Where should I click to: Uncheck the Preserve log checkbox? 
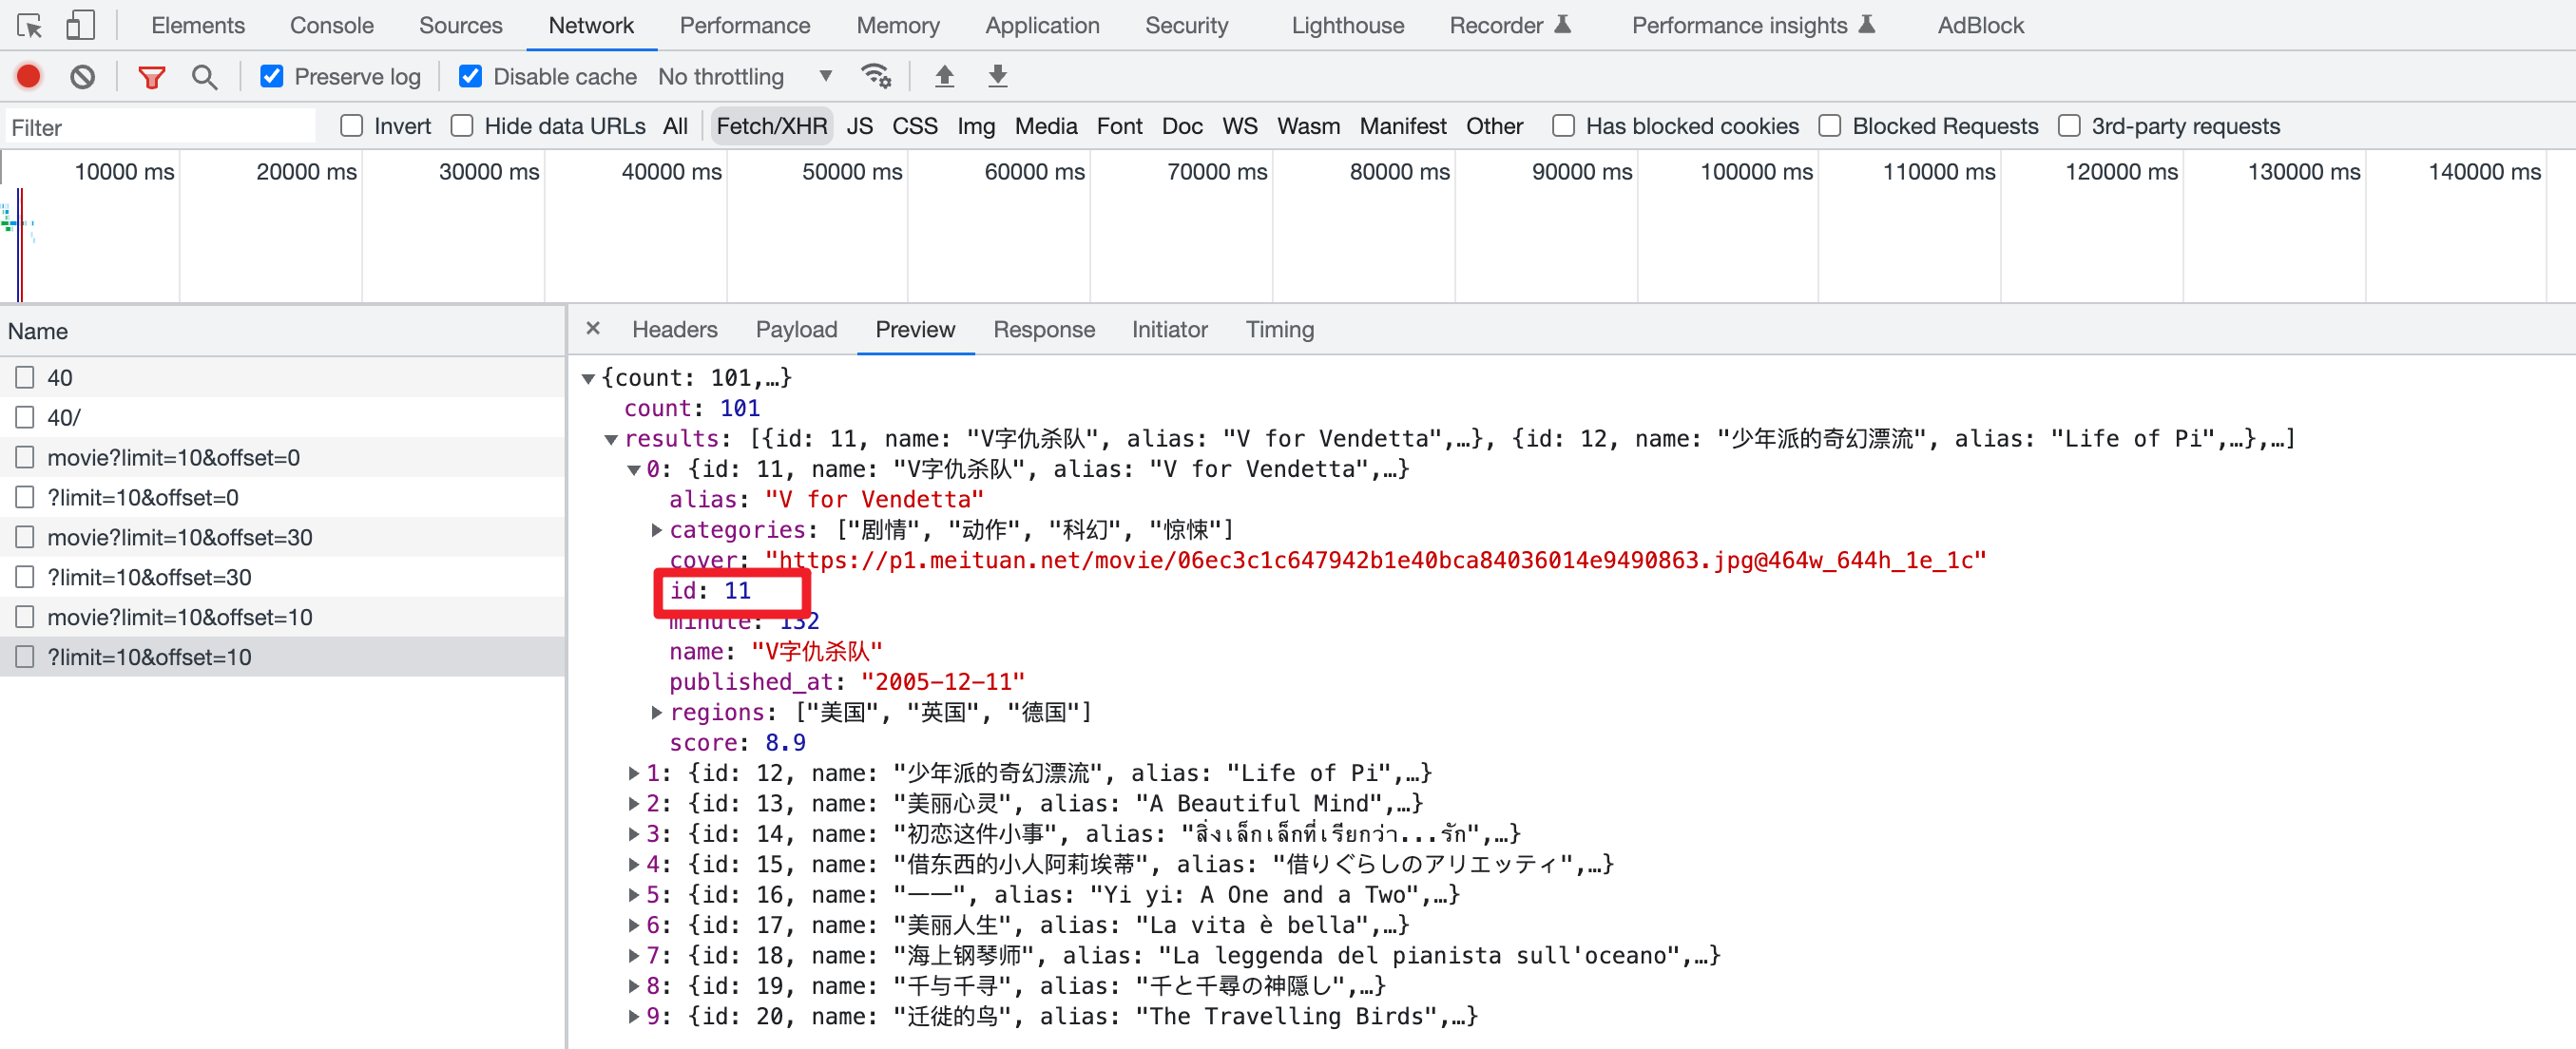tap(271, 76)
